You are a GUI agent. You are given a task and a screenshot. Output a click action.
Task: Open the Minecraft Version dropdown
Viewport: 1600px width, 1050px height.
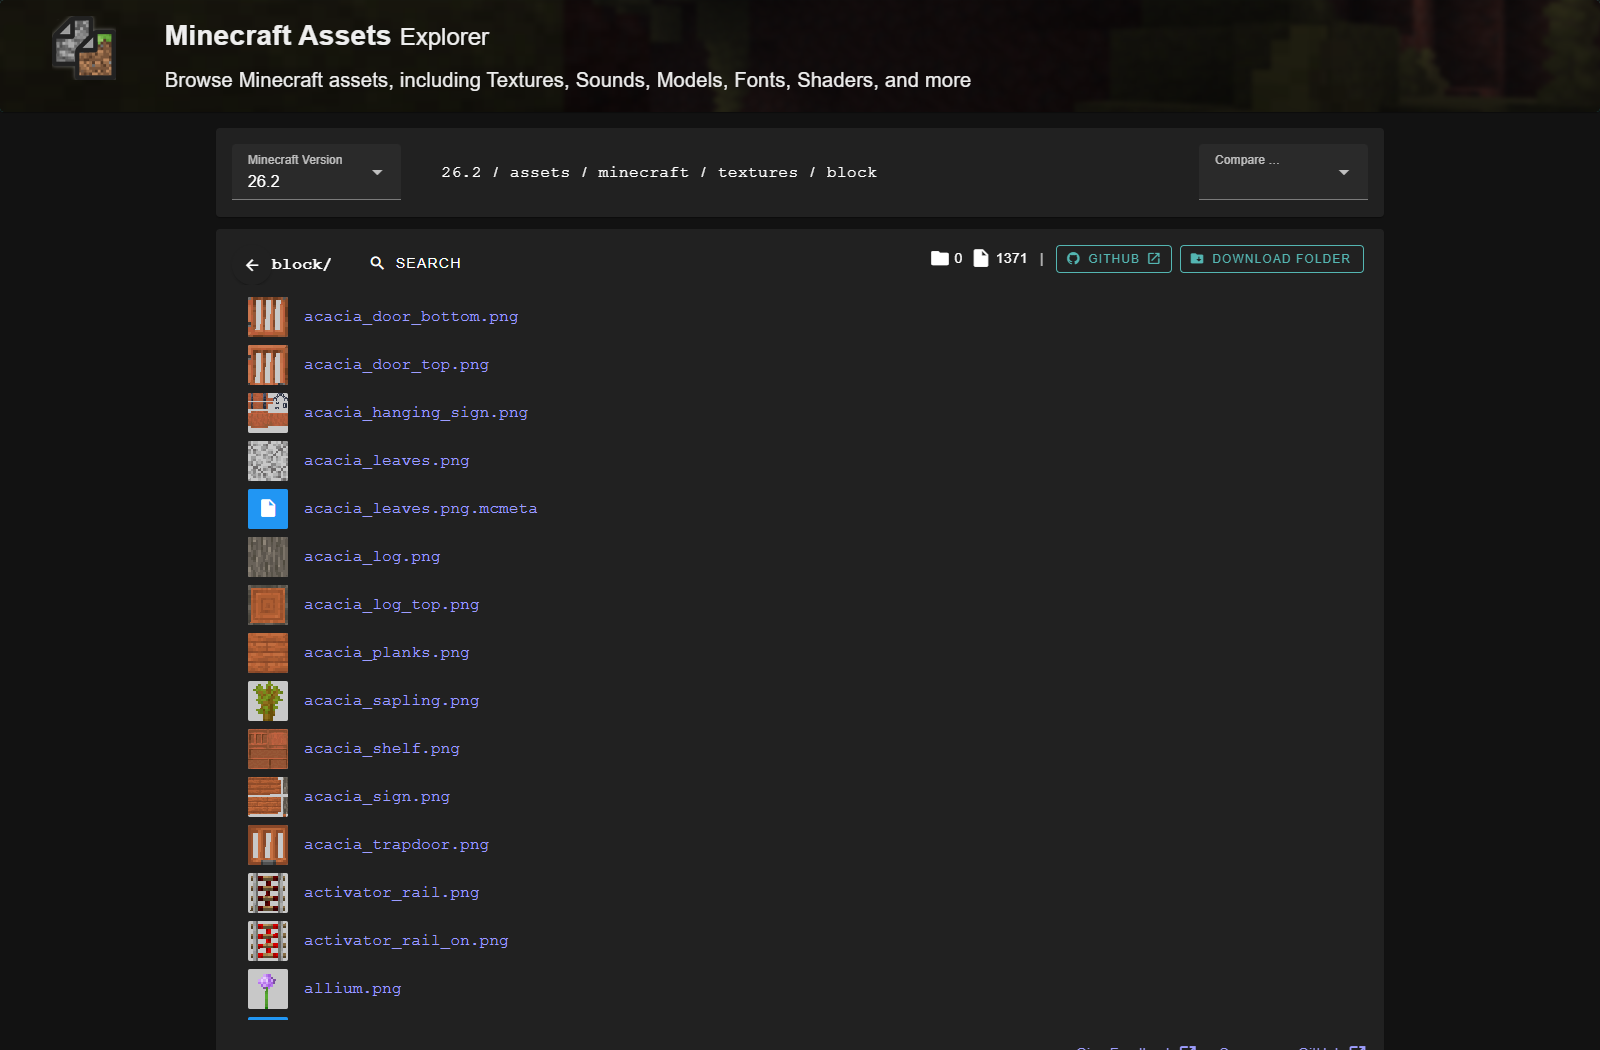pos(316,172)
